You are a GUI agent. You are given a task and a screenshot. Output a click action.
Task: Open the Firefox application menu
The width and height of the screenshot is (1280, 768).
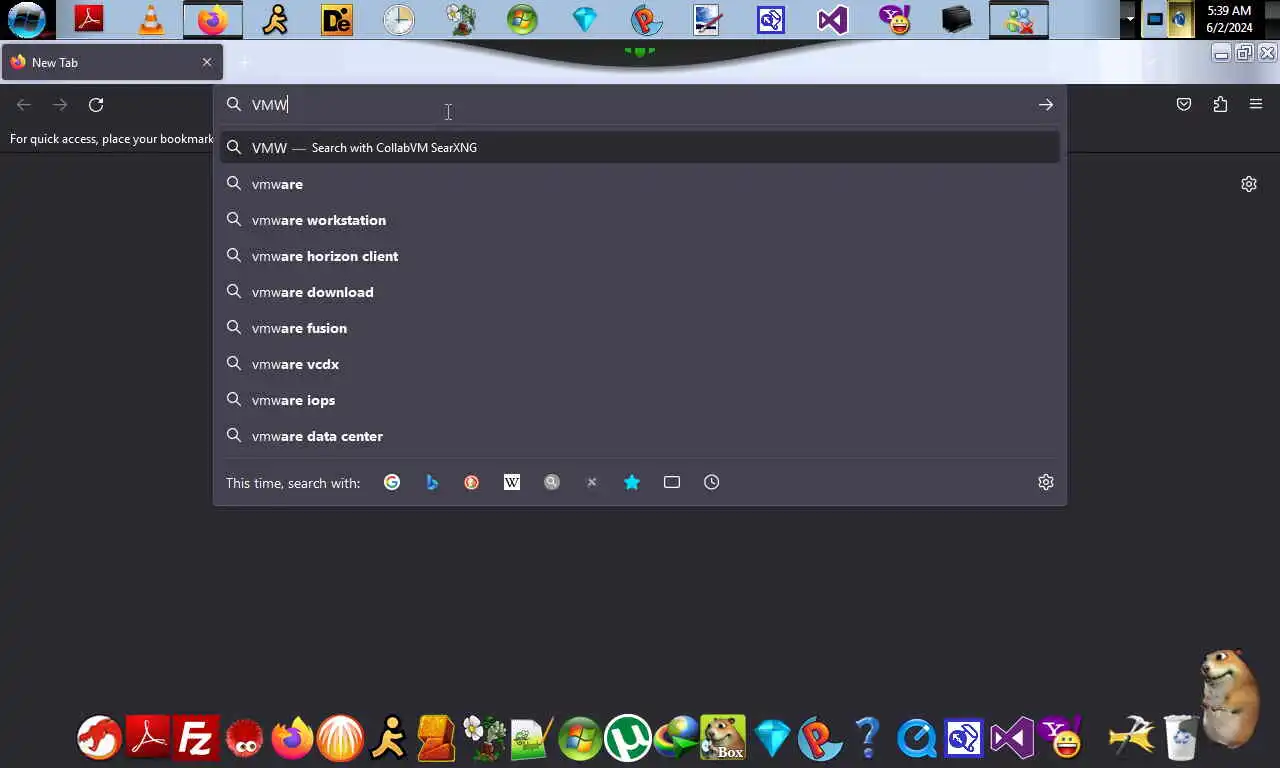pyautogui.click(x=1256, y=104)
